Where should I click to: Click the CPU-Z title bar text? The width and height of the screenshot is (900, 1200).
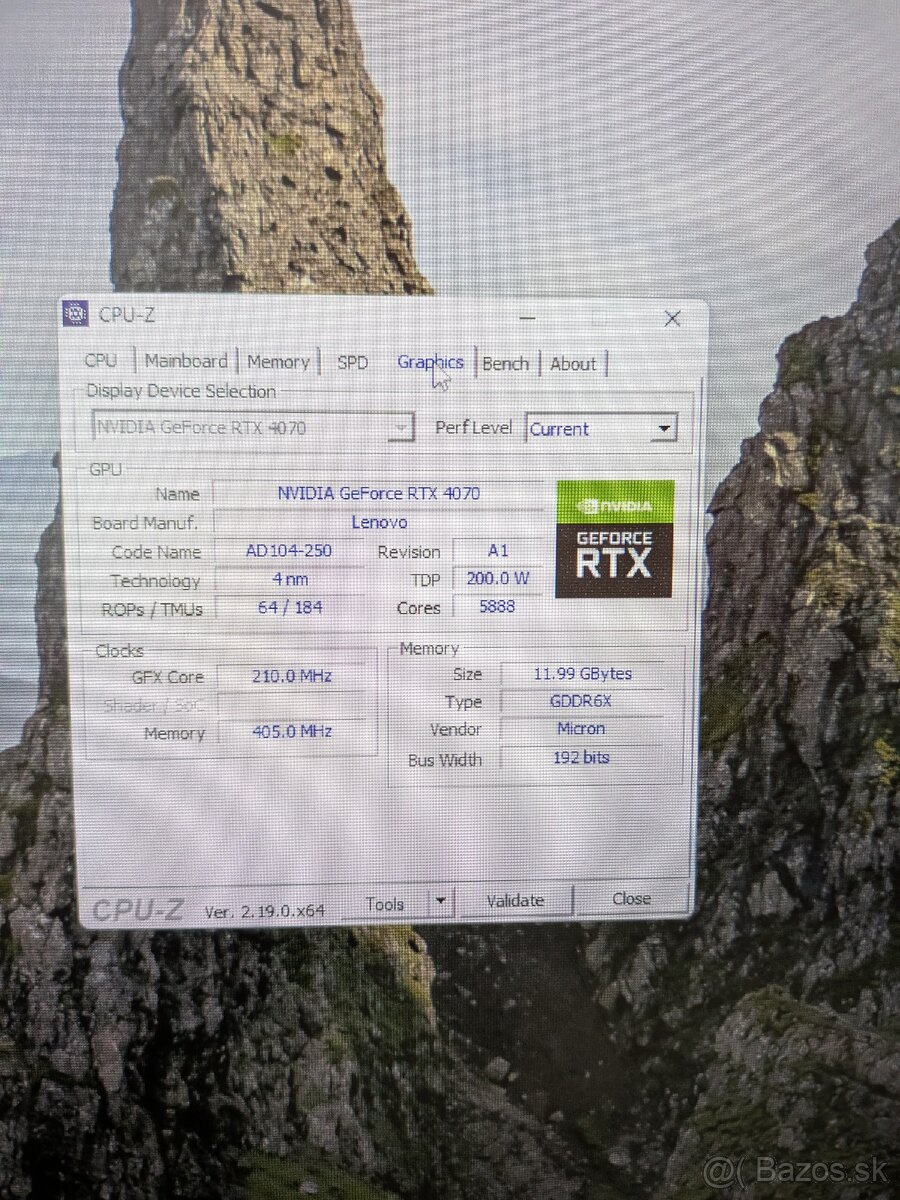[127, 315]
